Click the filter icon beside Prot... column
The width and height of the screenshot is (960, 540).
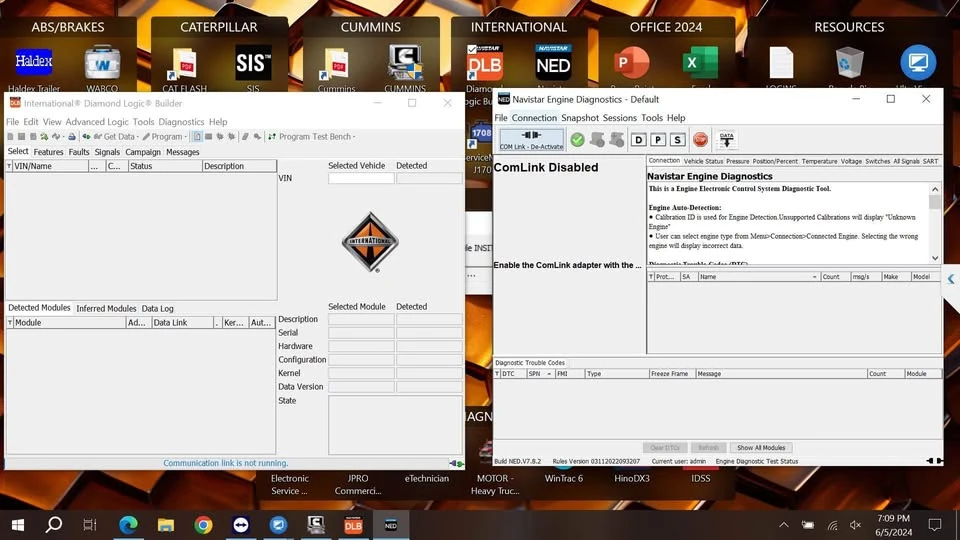651,277
